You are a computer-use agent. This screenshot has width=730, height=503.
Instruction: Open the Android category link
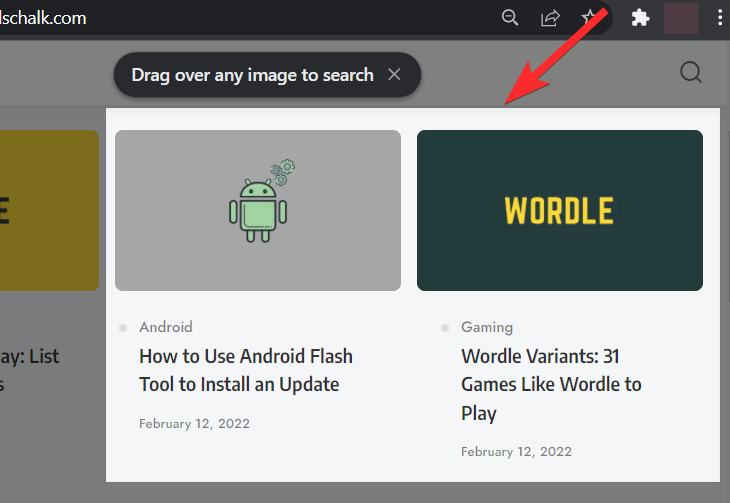pos(166,327)
